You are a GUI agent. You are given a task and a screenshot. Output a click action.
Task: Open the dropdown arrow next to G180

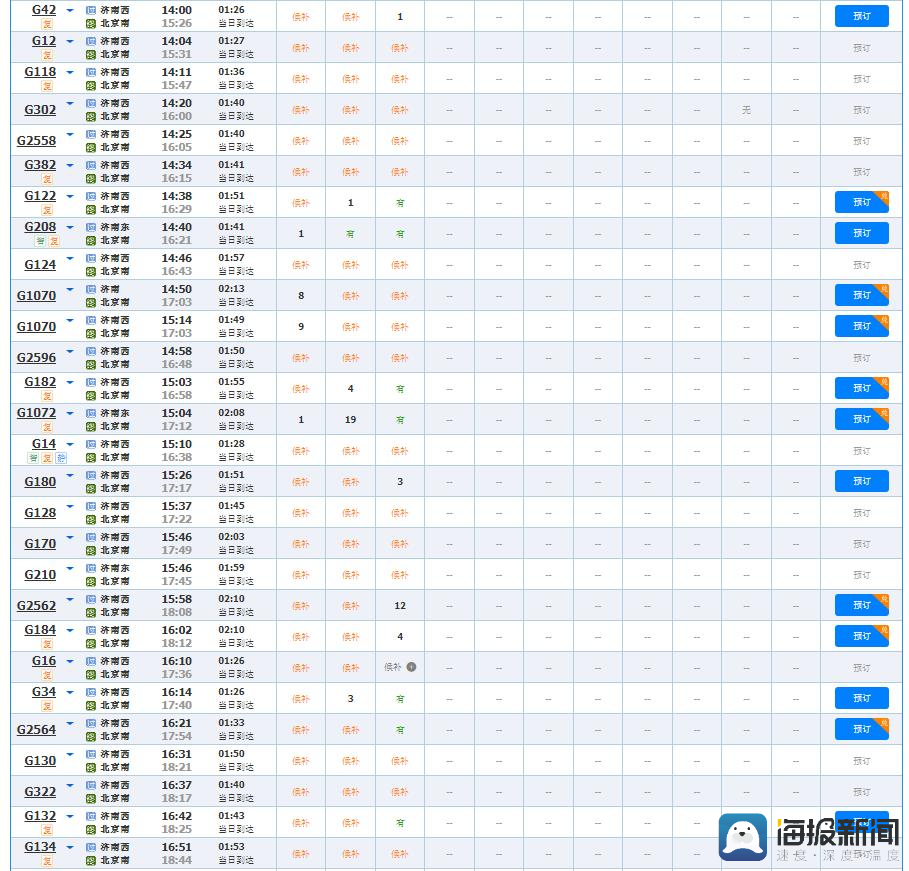(70, 476)
